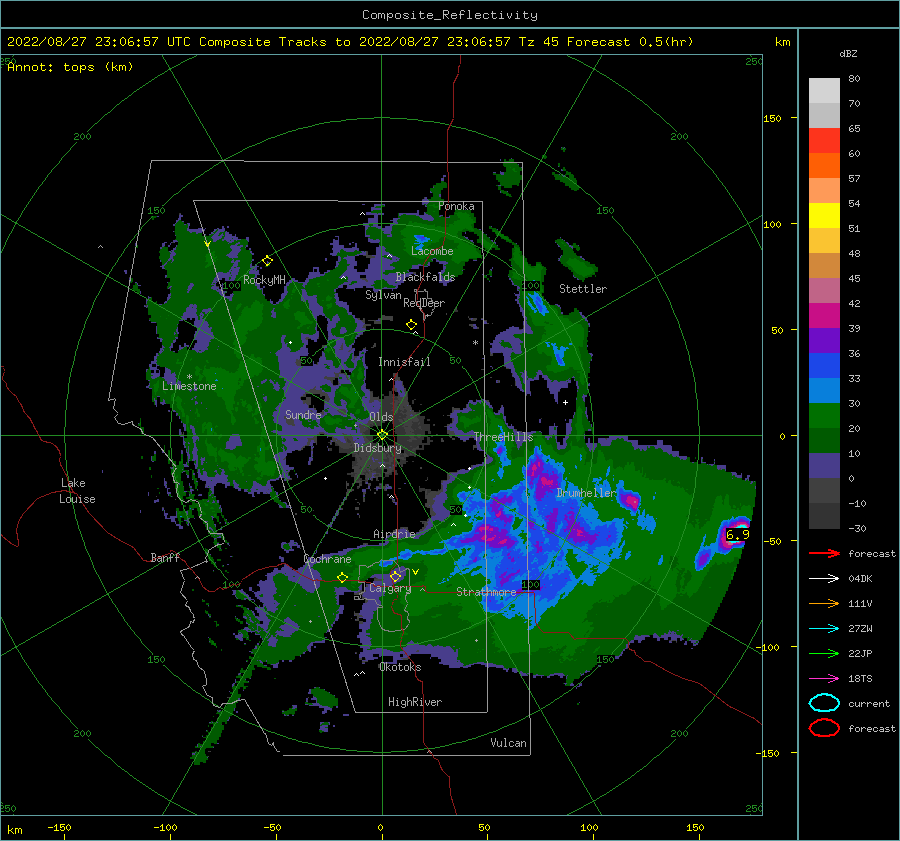900x841 pixels.
Task: Click the UTC timestamp header line
Action: click(x=350, y=42)
